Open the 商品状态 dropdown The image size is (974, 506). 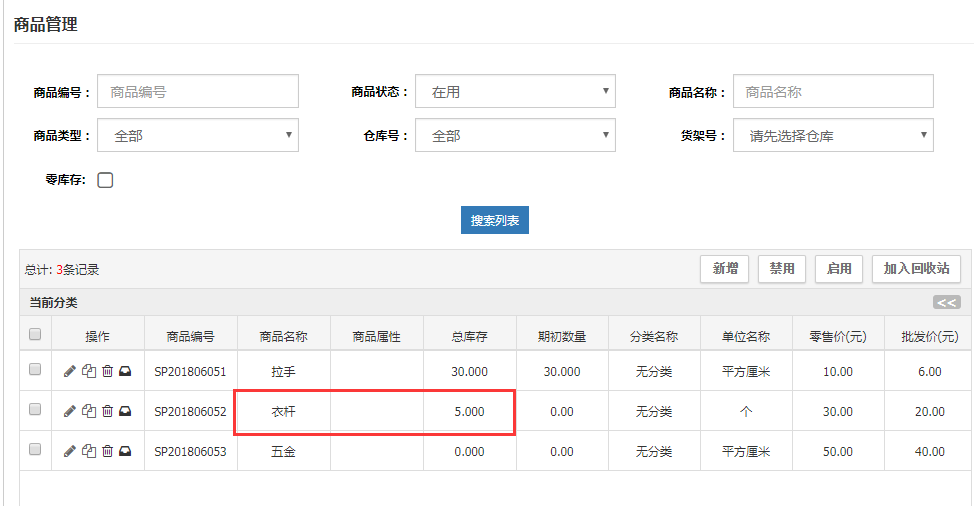pyautogui.click(x=515, y=91)
